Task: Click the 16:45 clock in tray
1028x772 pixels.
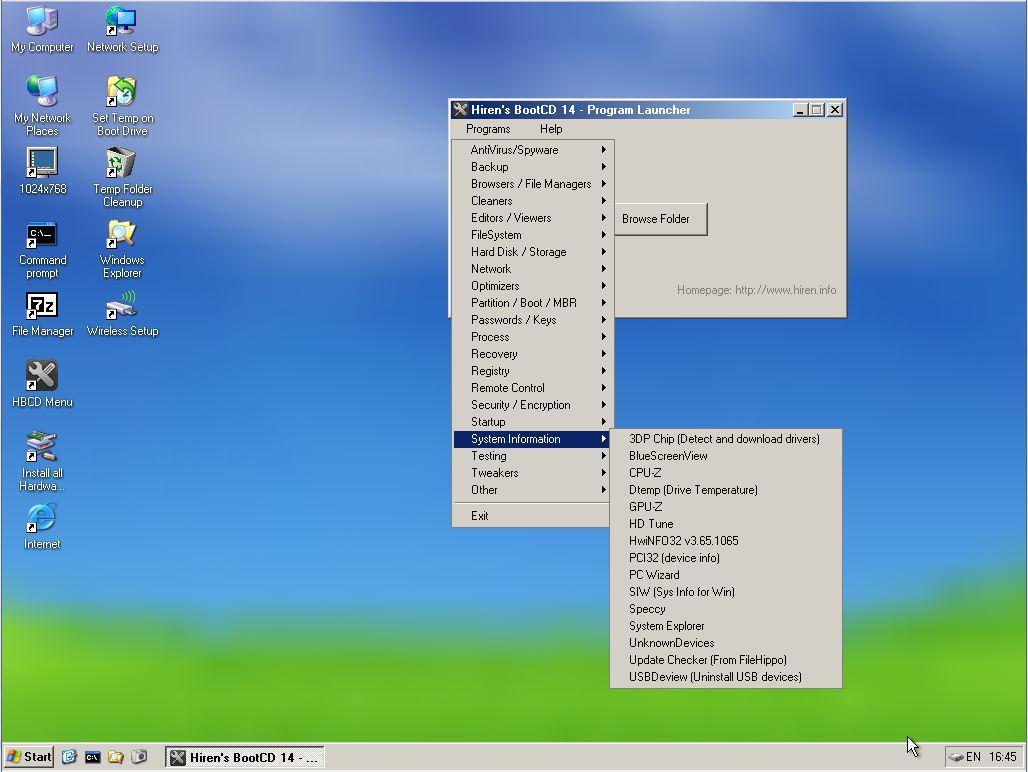Action: pos(1002,757)
